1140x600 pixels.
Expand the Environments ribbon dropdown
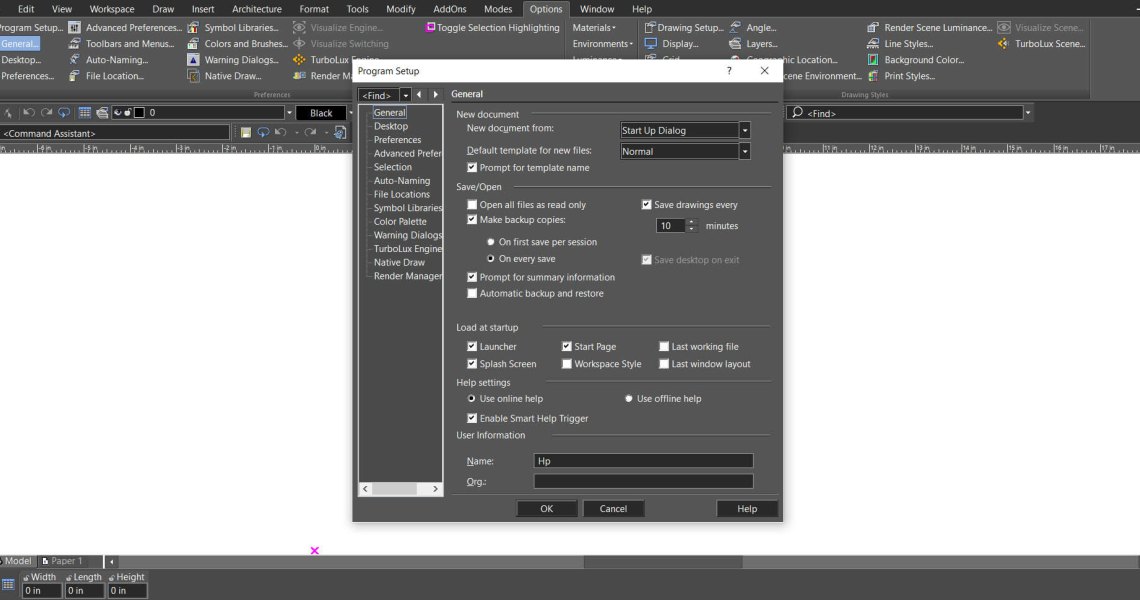click(603, 44)
